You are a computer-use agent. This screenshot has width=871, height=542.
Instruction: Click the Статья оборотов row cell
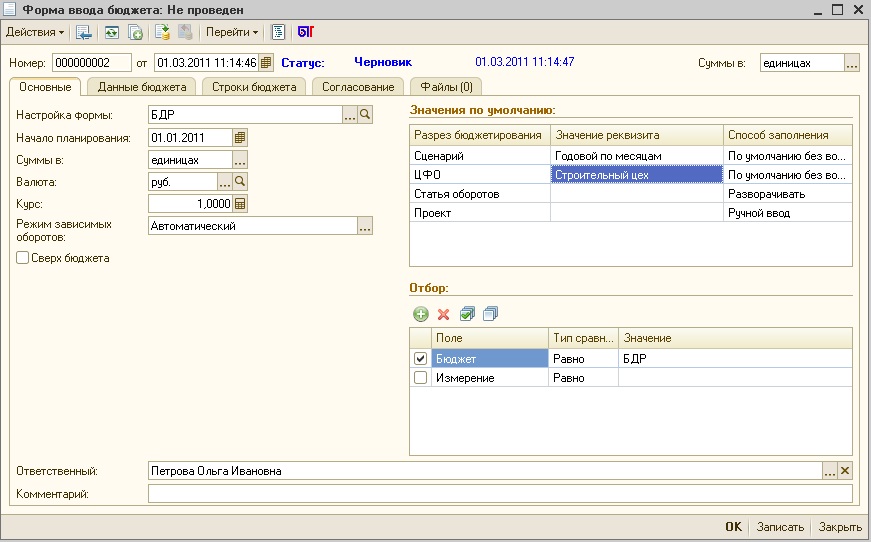480,194
